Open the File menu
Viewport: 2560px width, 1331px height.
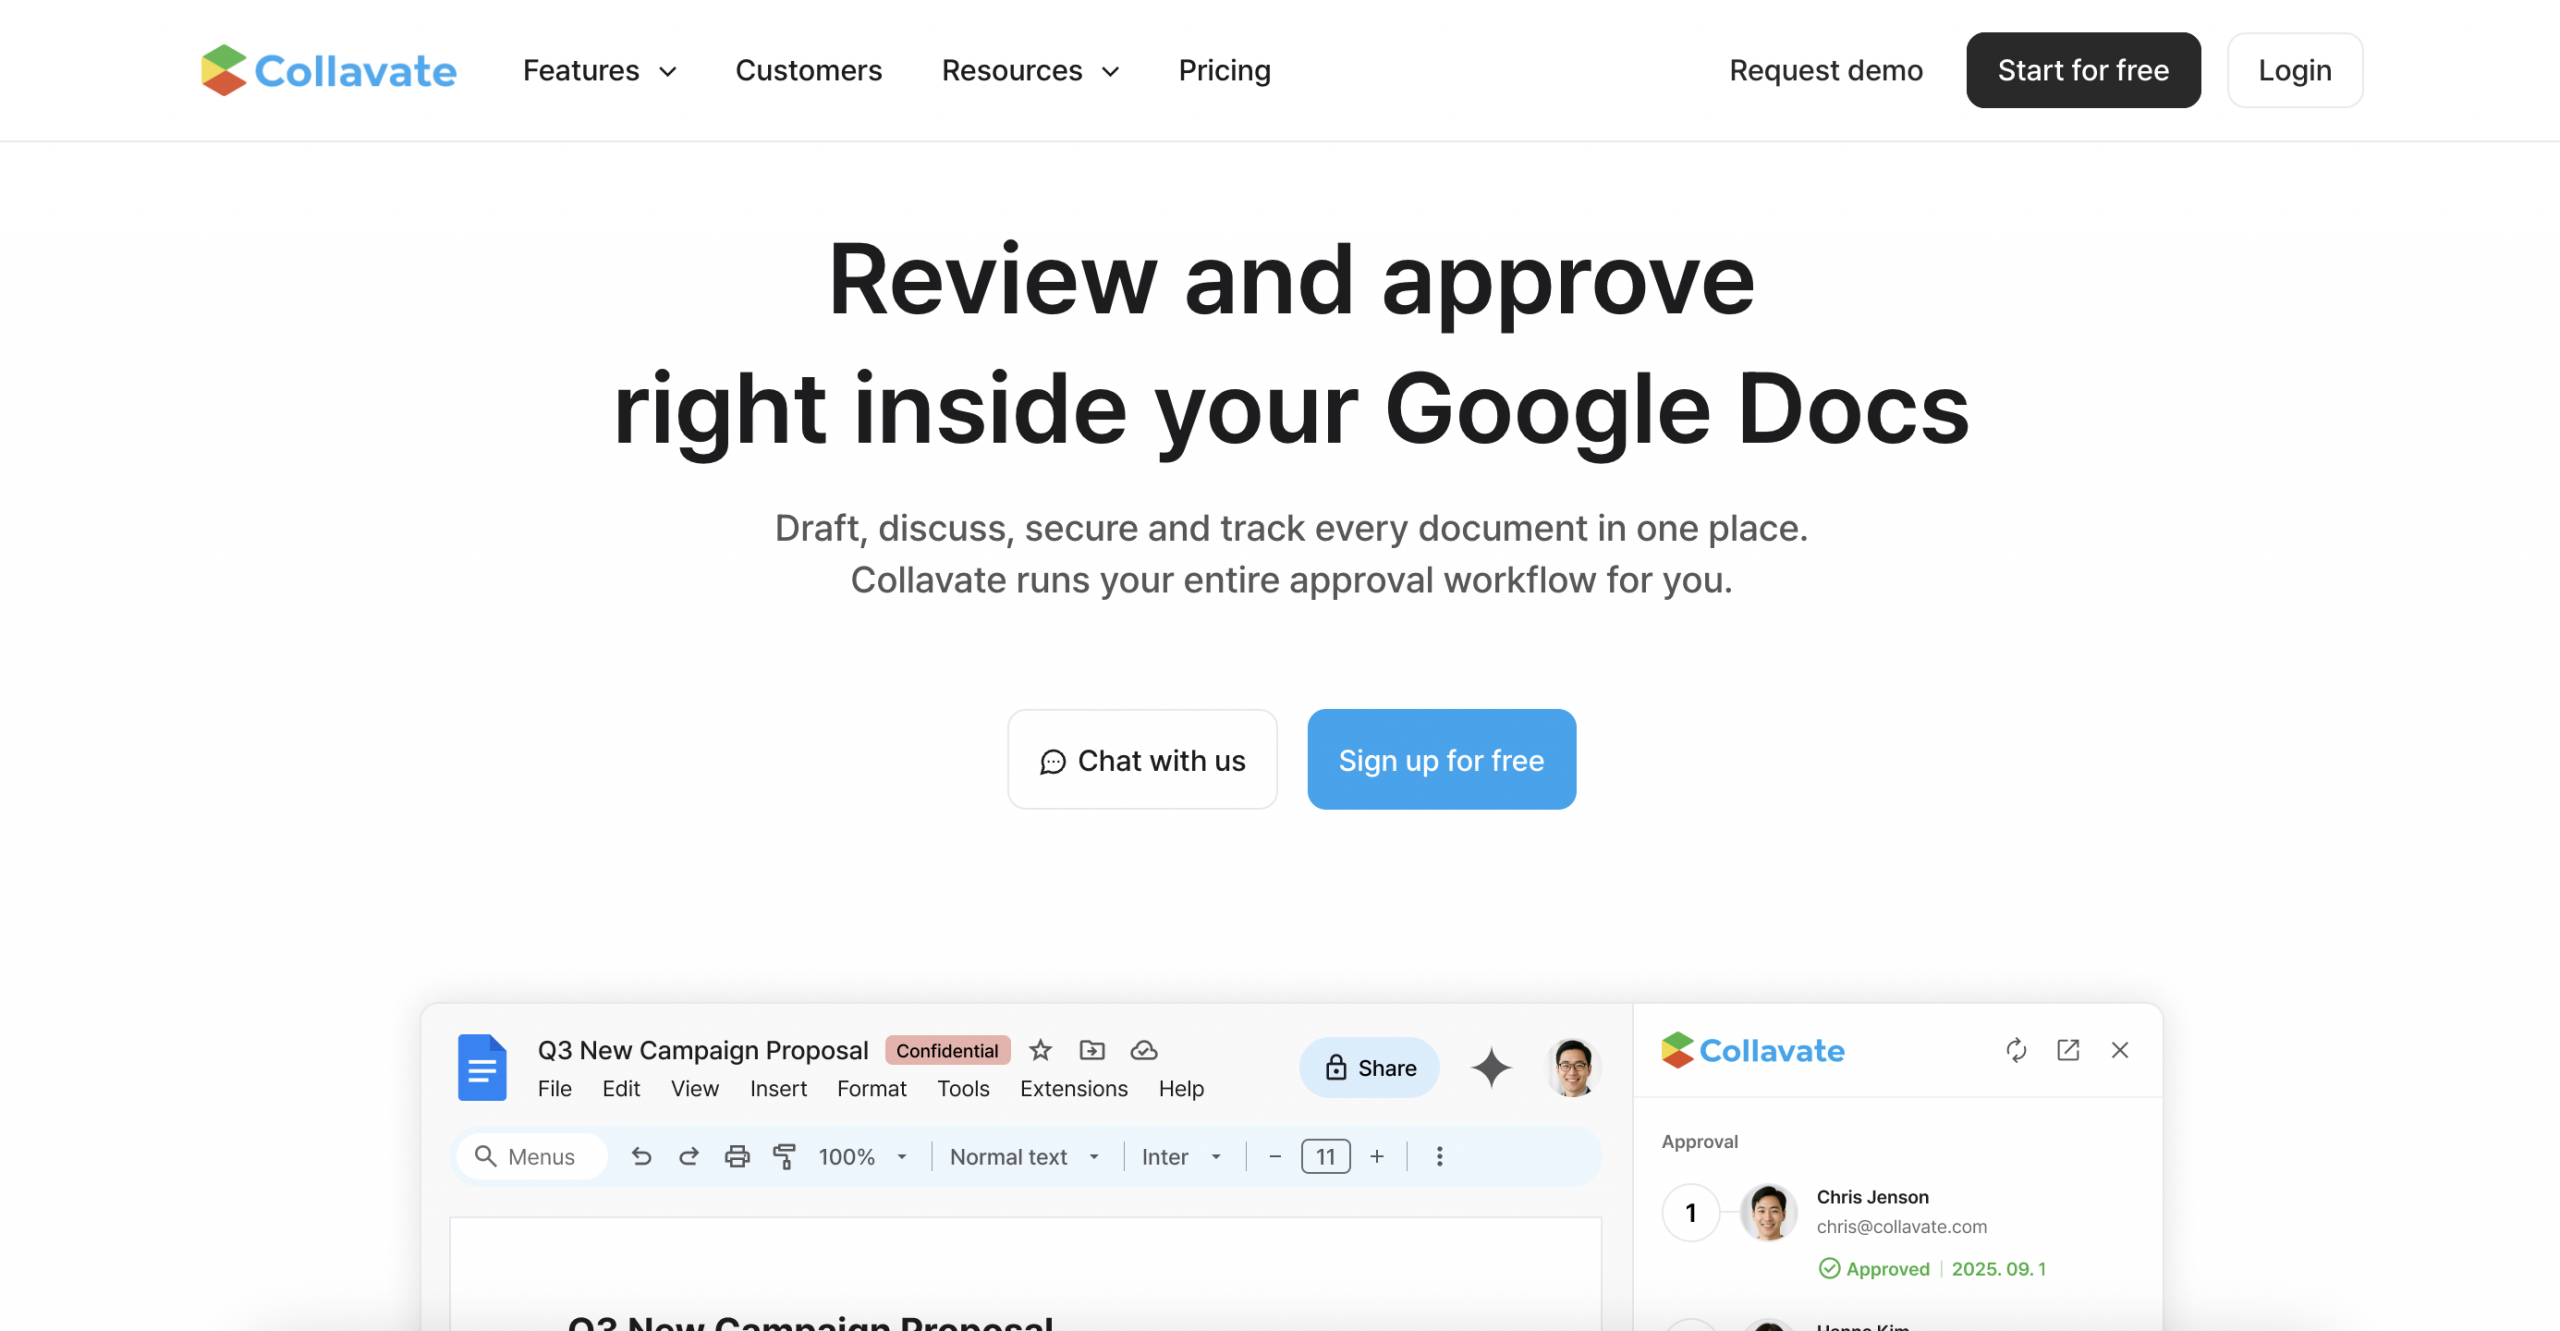click(x=555, y=1088)
